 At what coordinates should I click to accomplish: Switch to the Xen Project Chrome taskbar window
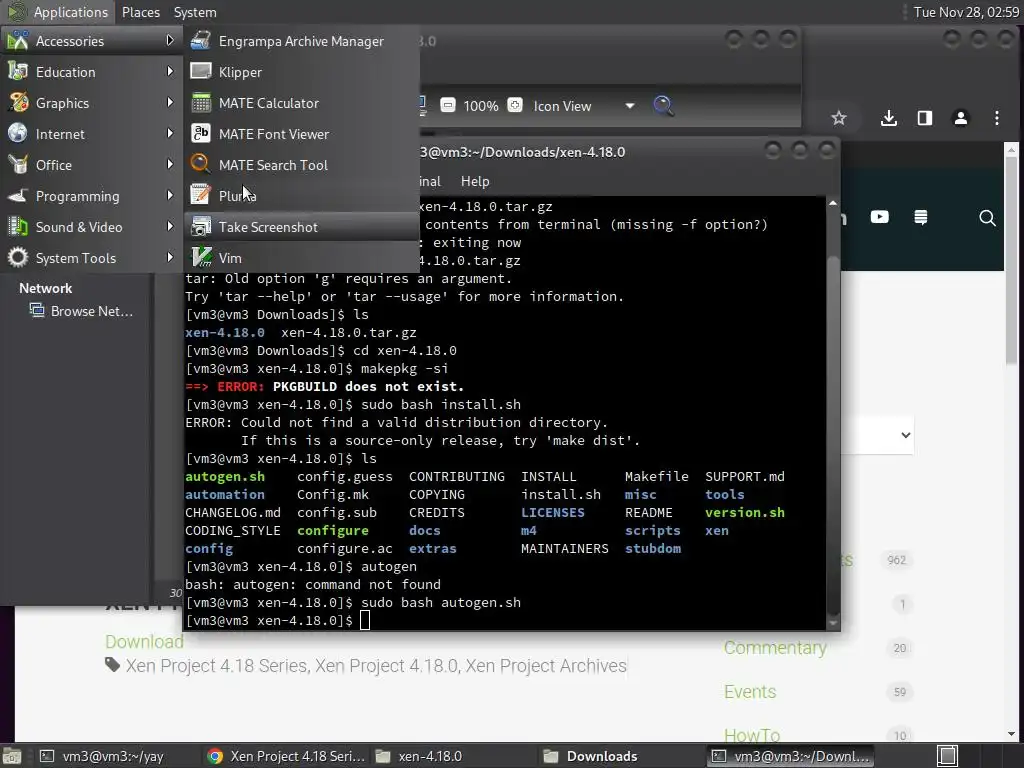[x=286, y=756]
